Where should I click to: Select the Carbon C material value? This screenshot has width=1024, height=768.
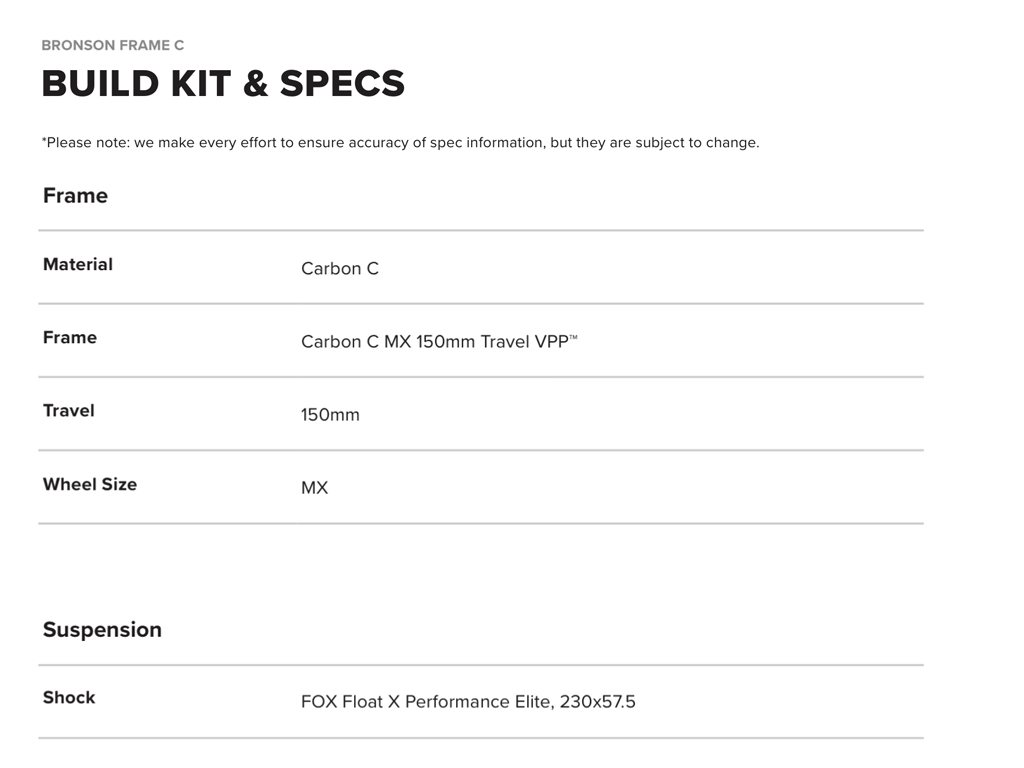click(340, 268)
